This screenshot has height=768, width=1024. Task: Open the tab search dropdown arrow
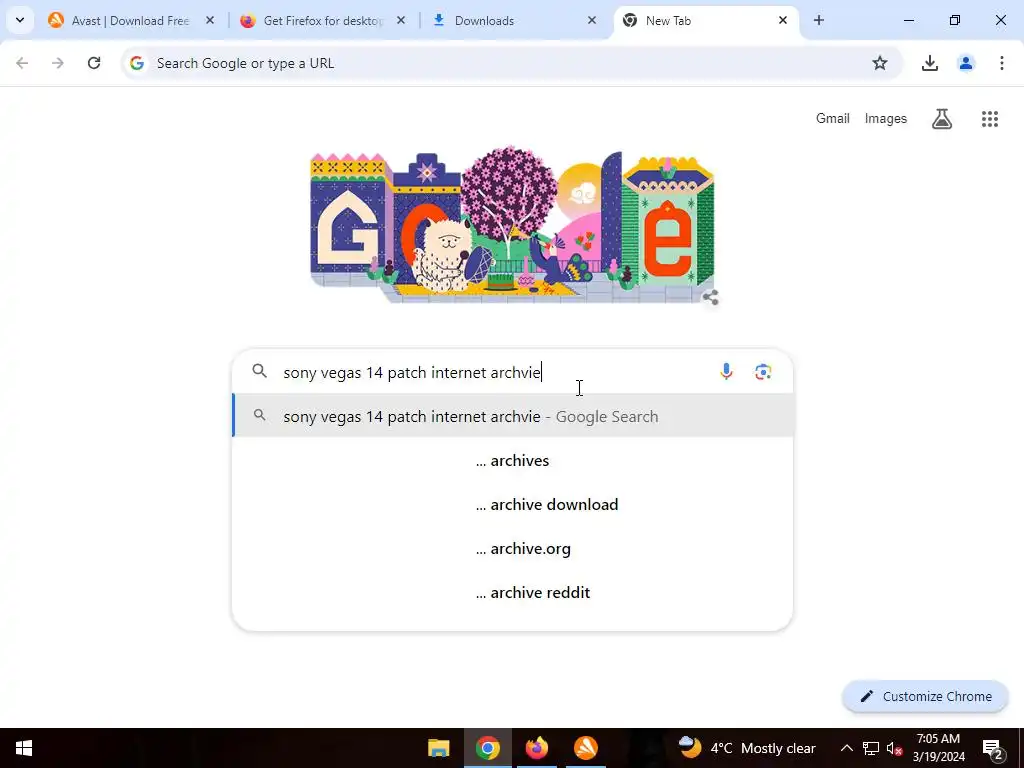click(20, 20)
